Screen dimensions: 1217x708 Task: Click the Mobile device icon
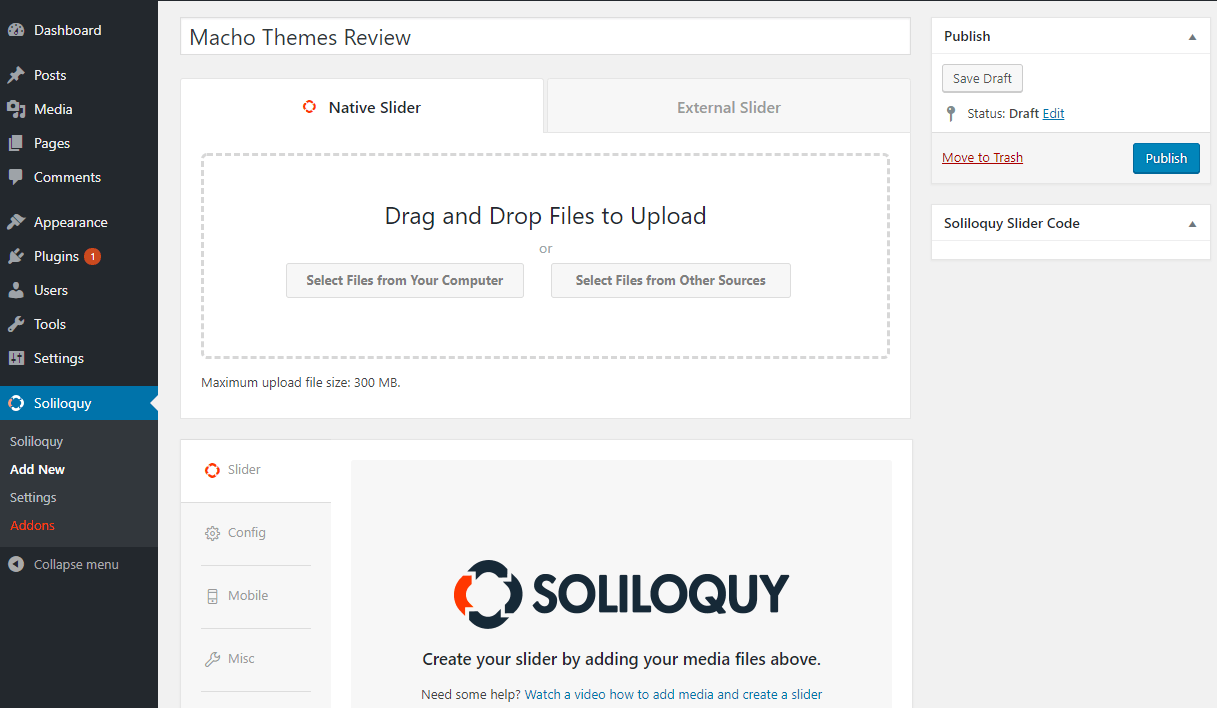coord(212,596)
